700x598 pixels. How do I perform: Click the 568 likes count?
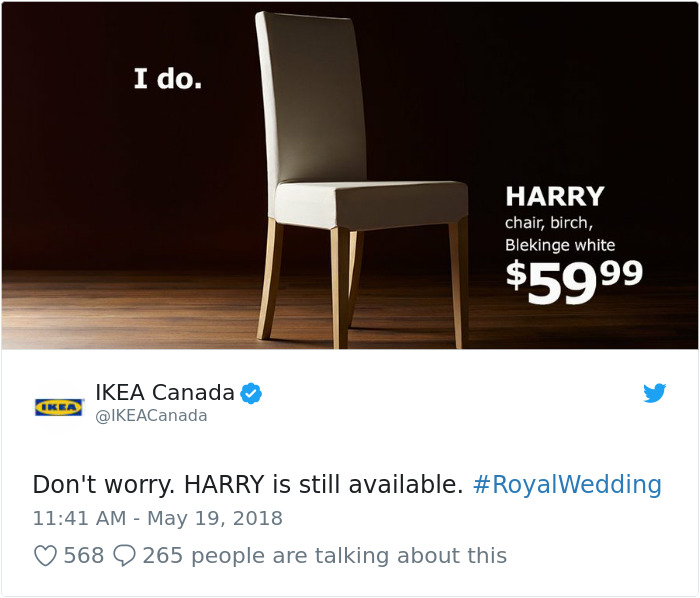coord(84,556)
